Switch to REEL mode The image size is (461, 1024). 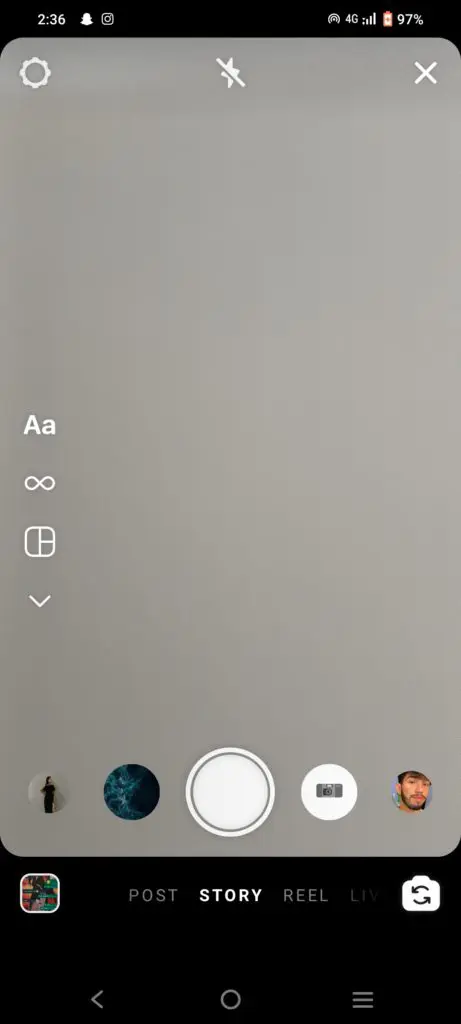[306, 895]
